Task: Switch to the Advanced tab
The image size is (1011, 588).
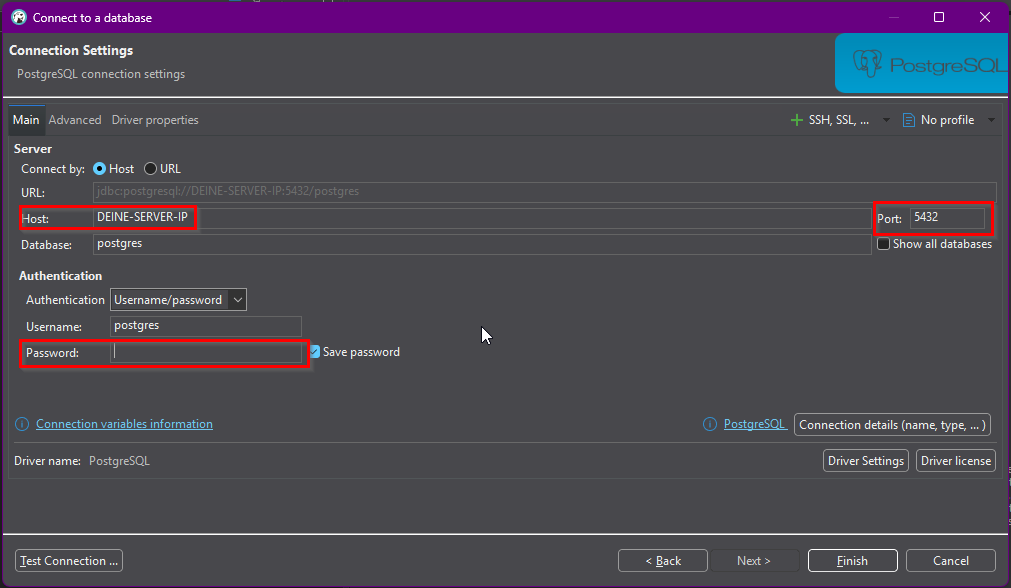Action: point(75,120)
